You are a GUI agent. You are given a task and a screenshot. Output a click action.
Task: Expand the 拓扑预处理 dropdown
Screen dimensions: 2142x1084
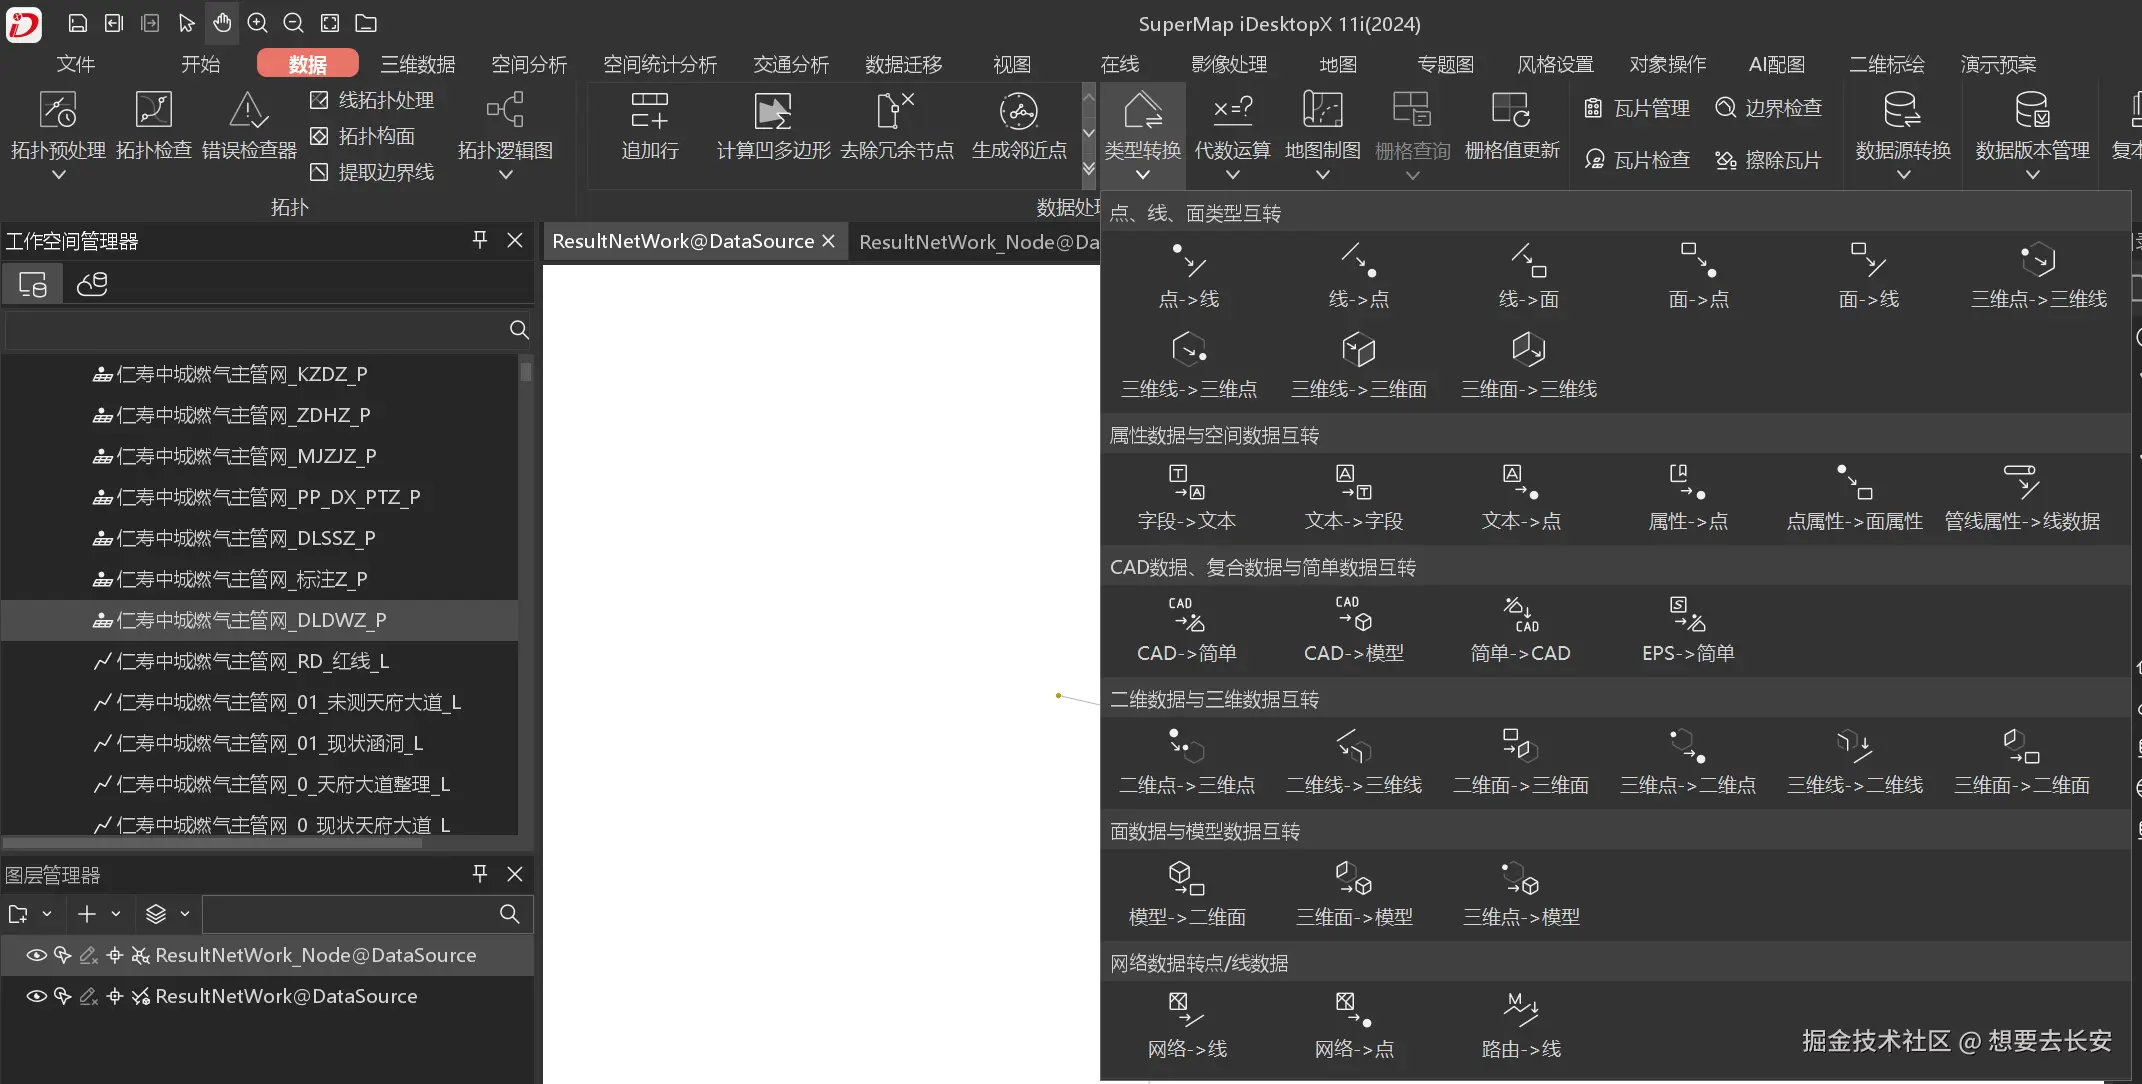point(58,175)
